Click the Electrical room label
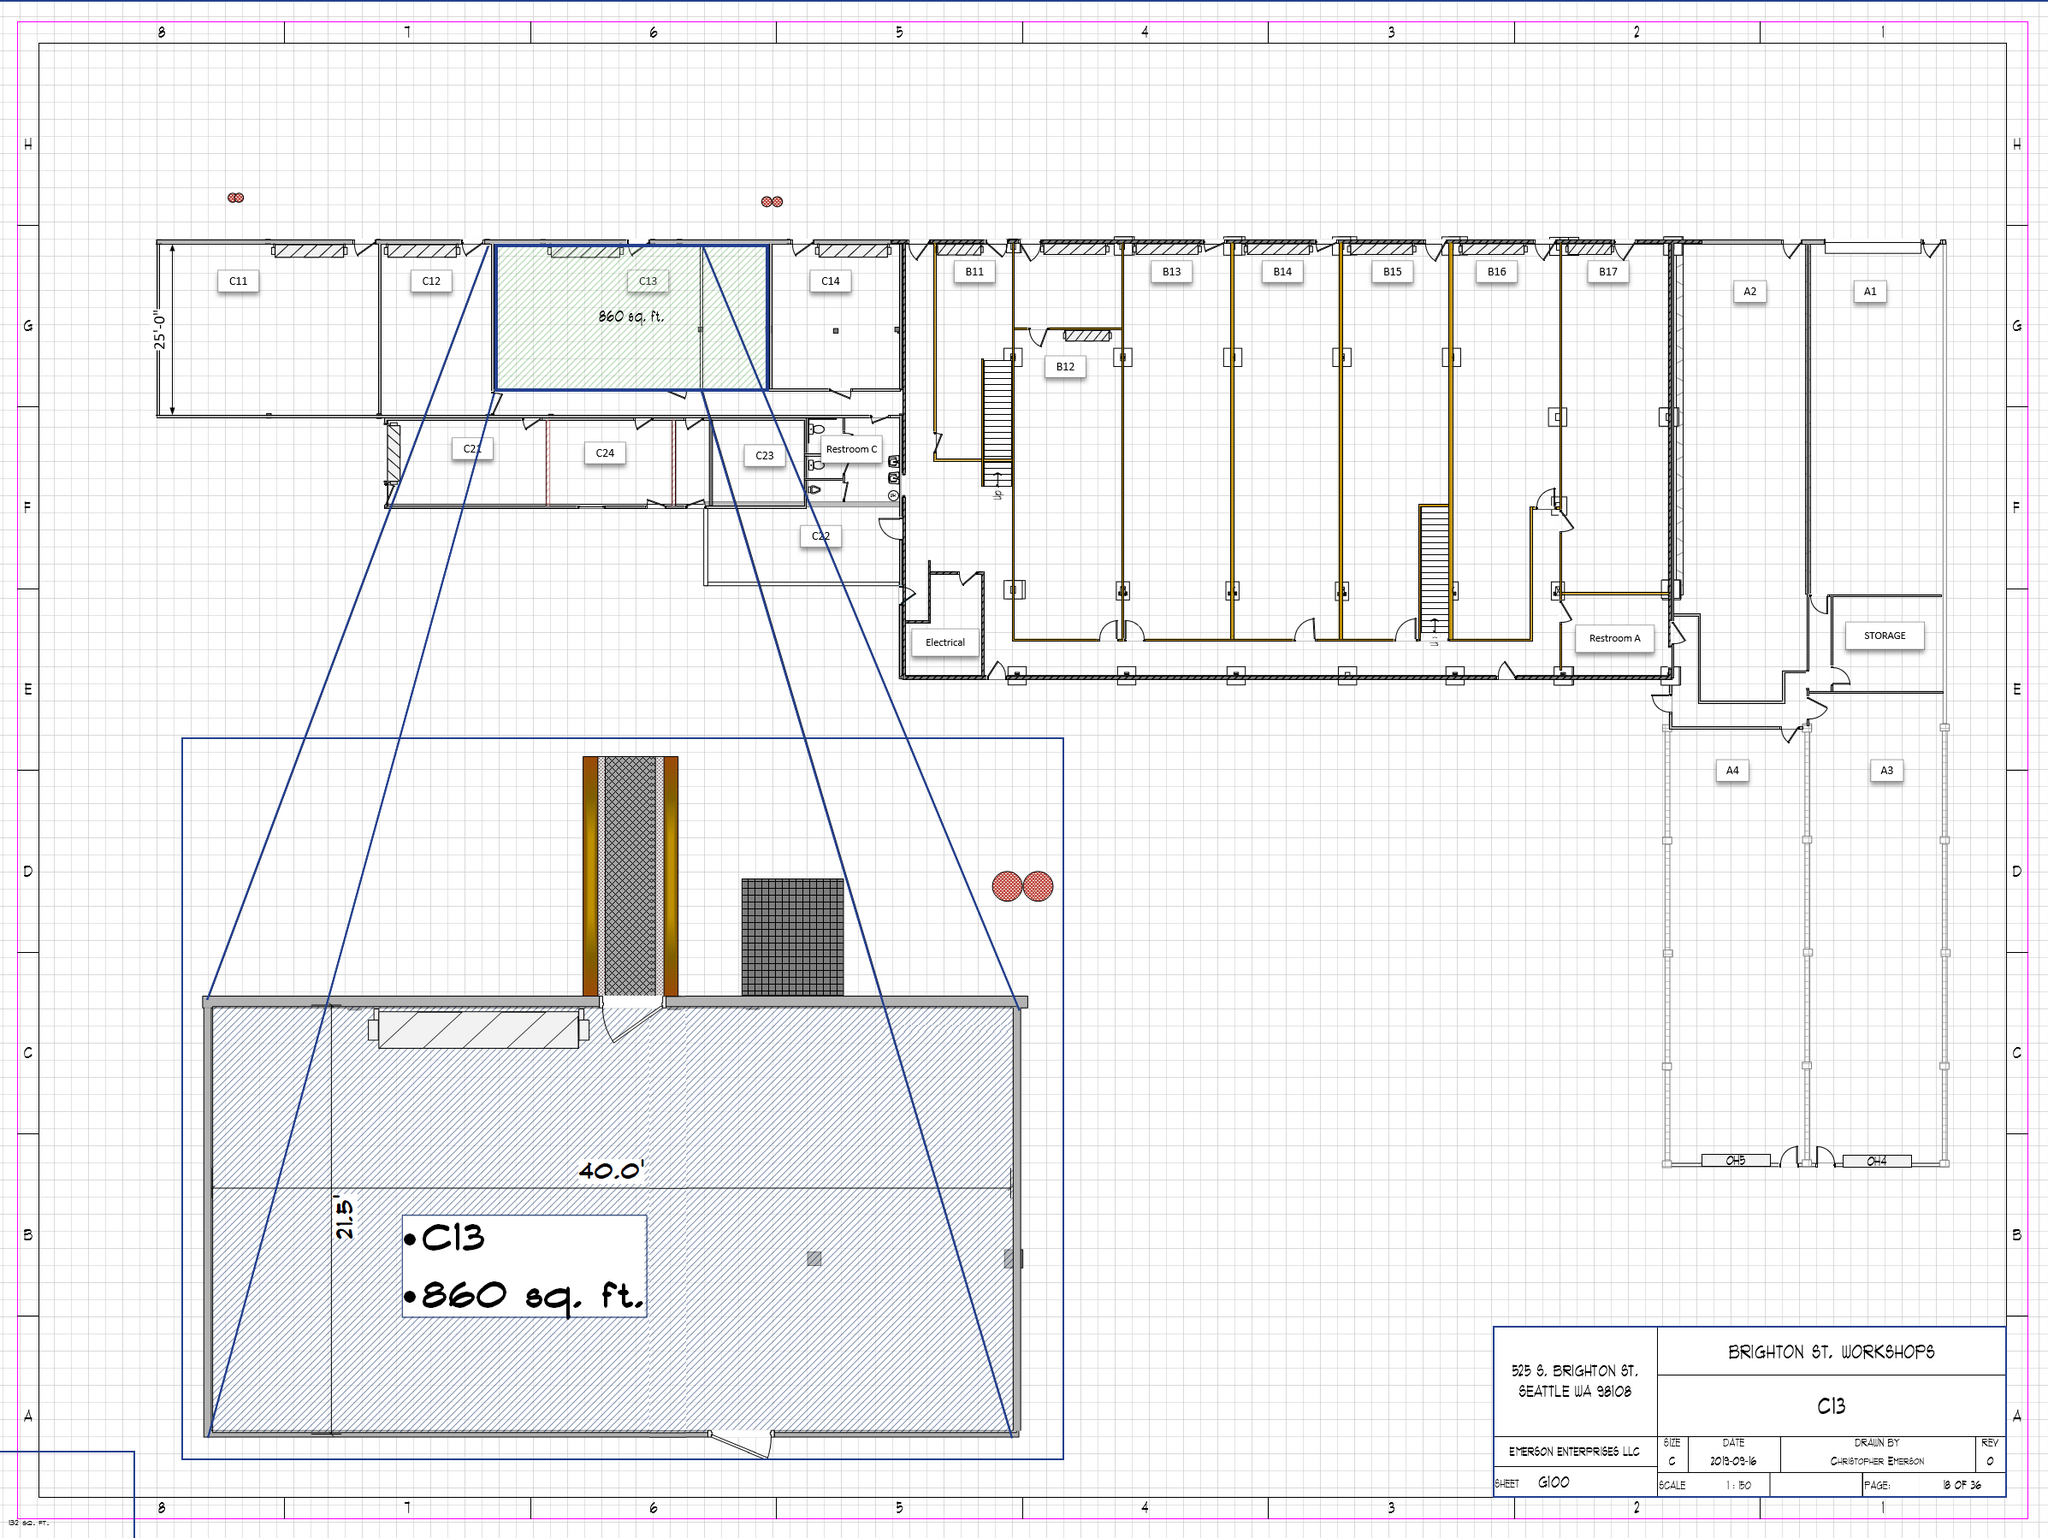 pos(945,642)
